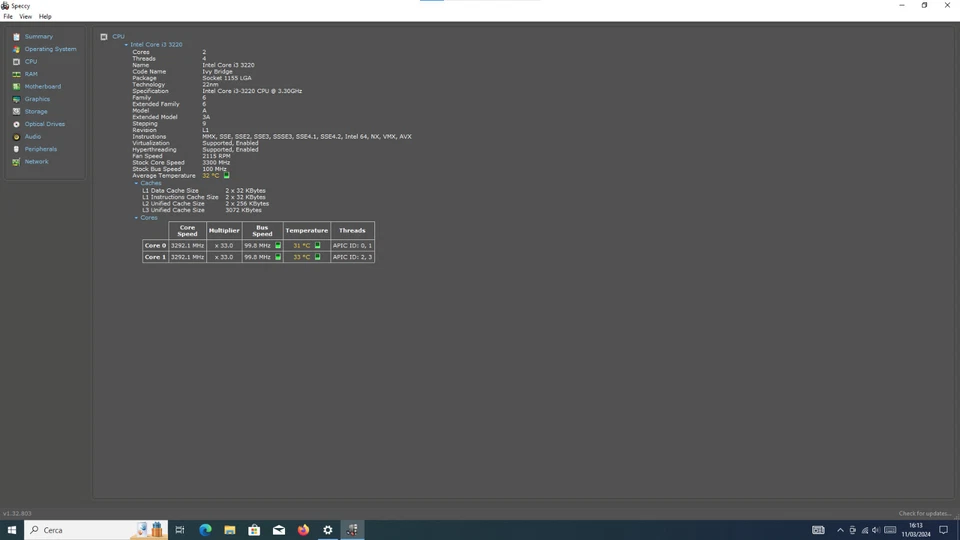Open Mail app from taskbar
The width and height of the screenshot is (960, 540).
[x=279, y=530]
